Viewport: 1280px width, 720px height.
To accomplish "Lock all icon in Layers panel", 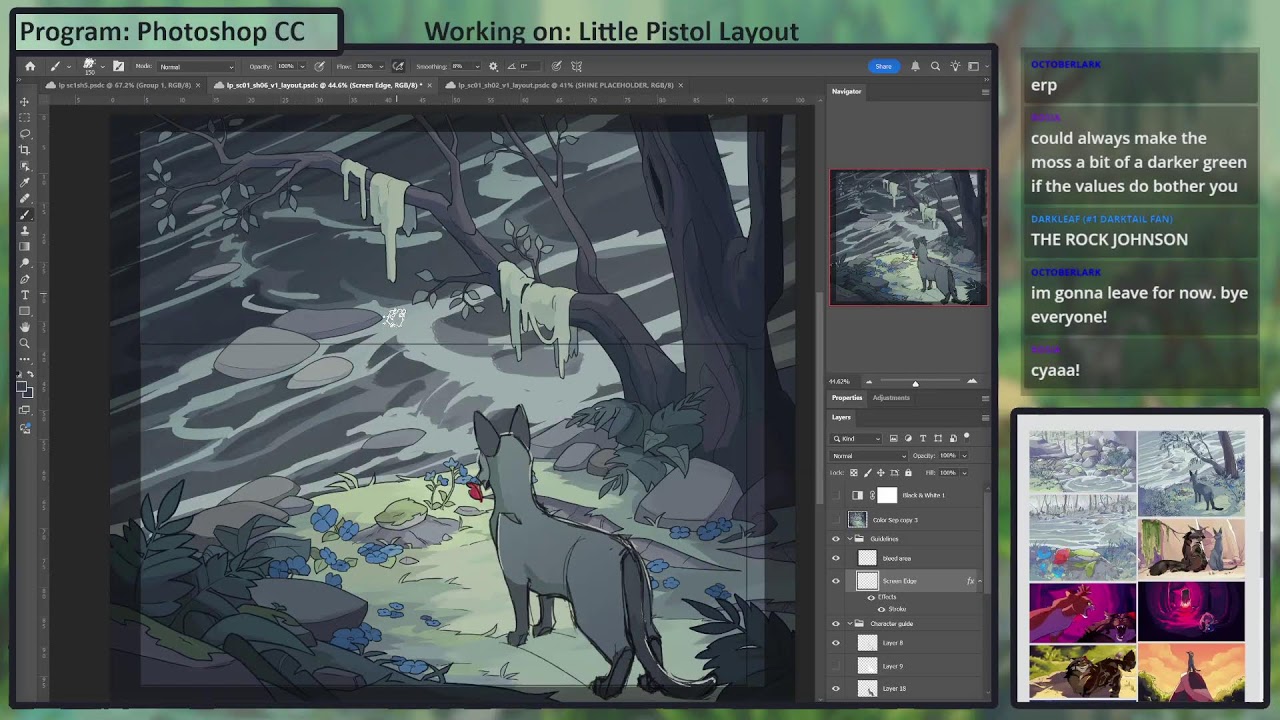I will (908, 472).
